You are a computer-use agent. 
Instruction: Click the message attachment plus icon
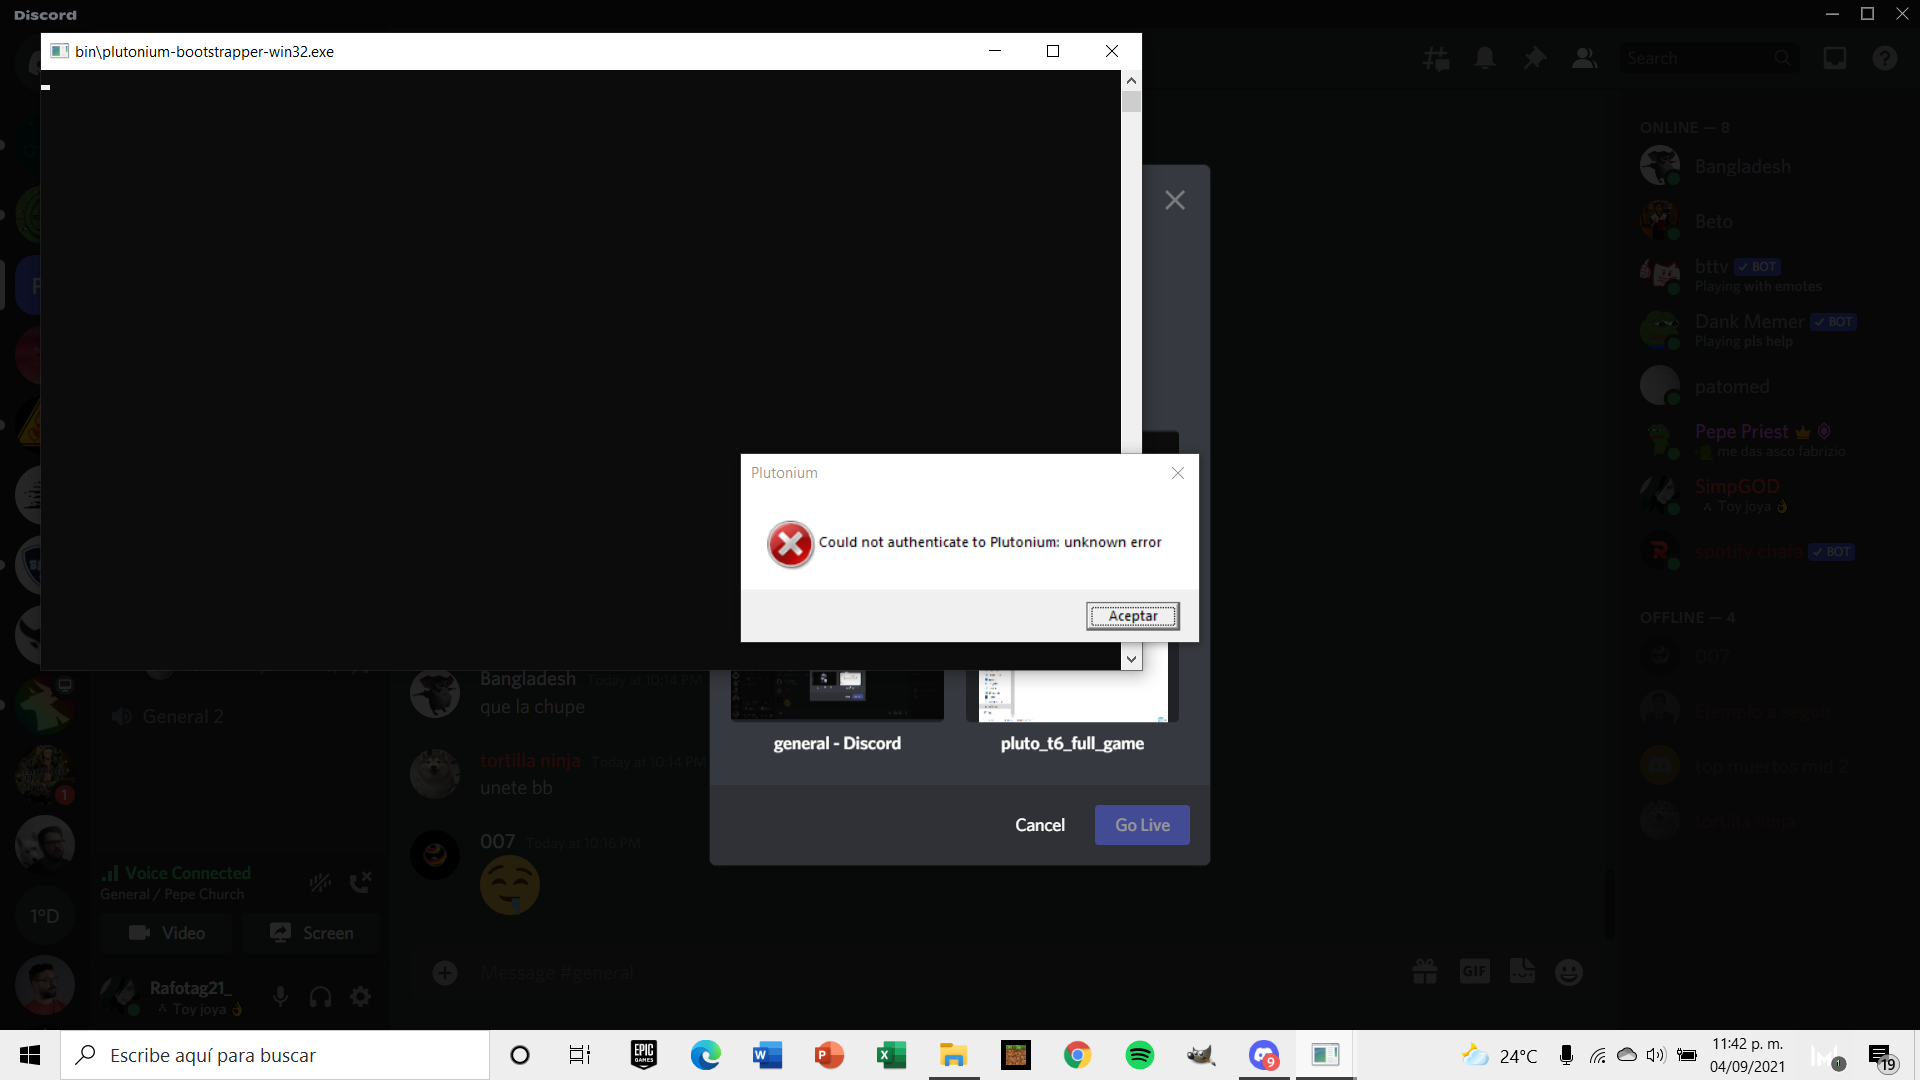point(445,973)
